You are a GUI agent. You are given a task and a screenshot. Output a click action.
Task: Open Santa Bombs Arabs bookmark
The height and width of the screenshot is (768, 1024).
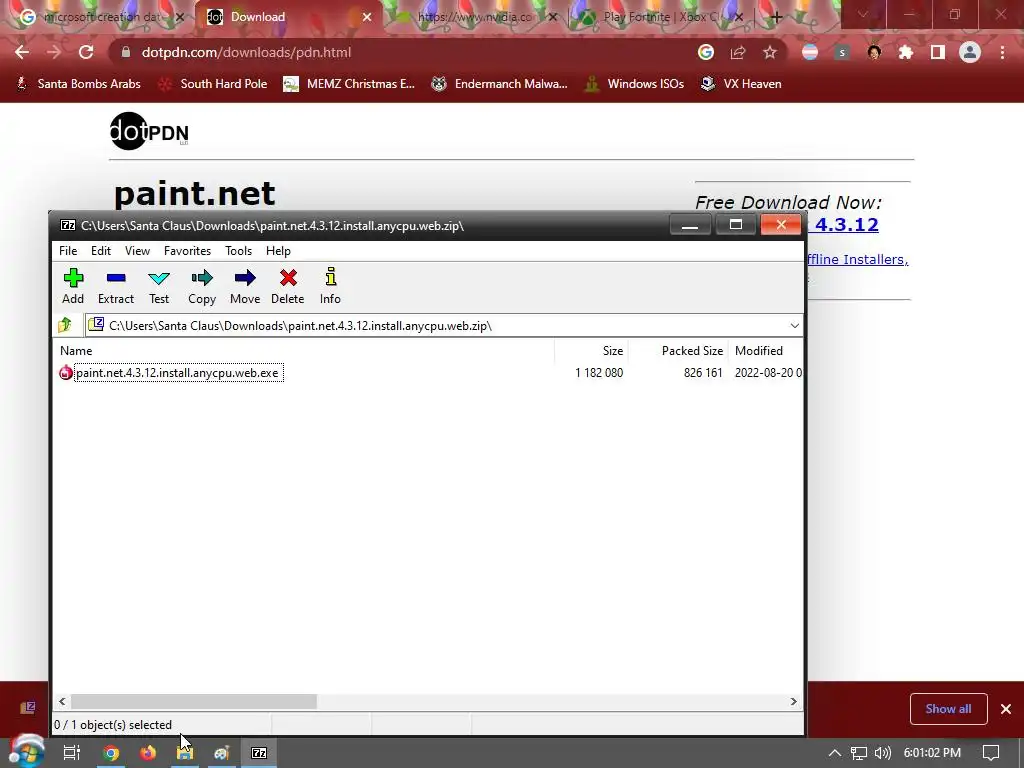[78, 84]
